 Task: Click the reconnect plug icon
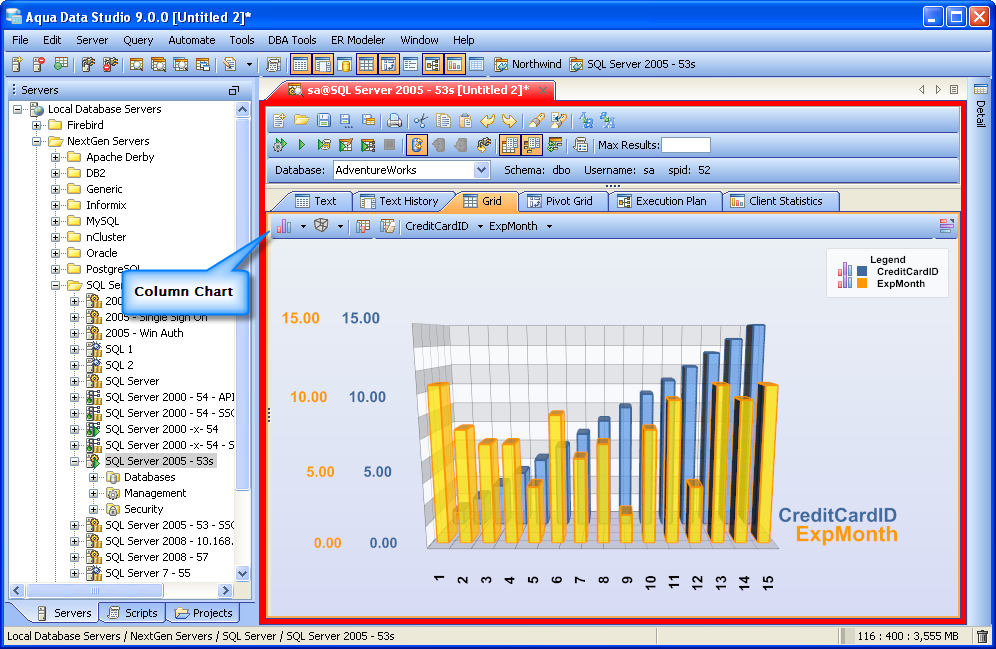pos(483,145)
